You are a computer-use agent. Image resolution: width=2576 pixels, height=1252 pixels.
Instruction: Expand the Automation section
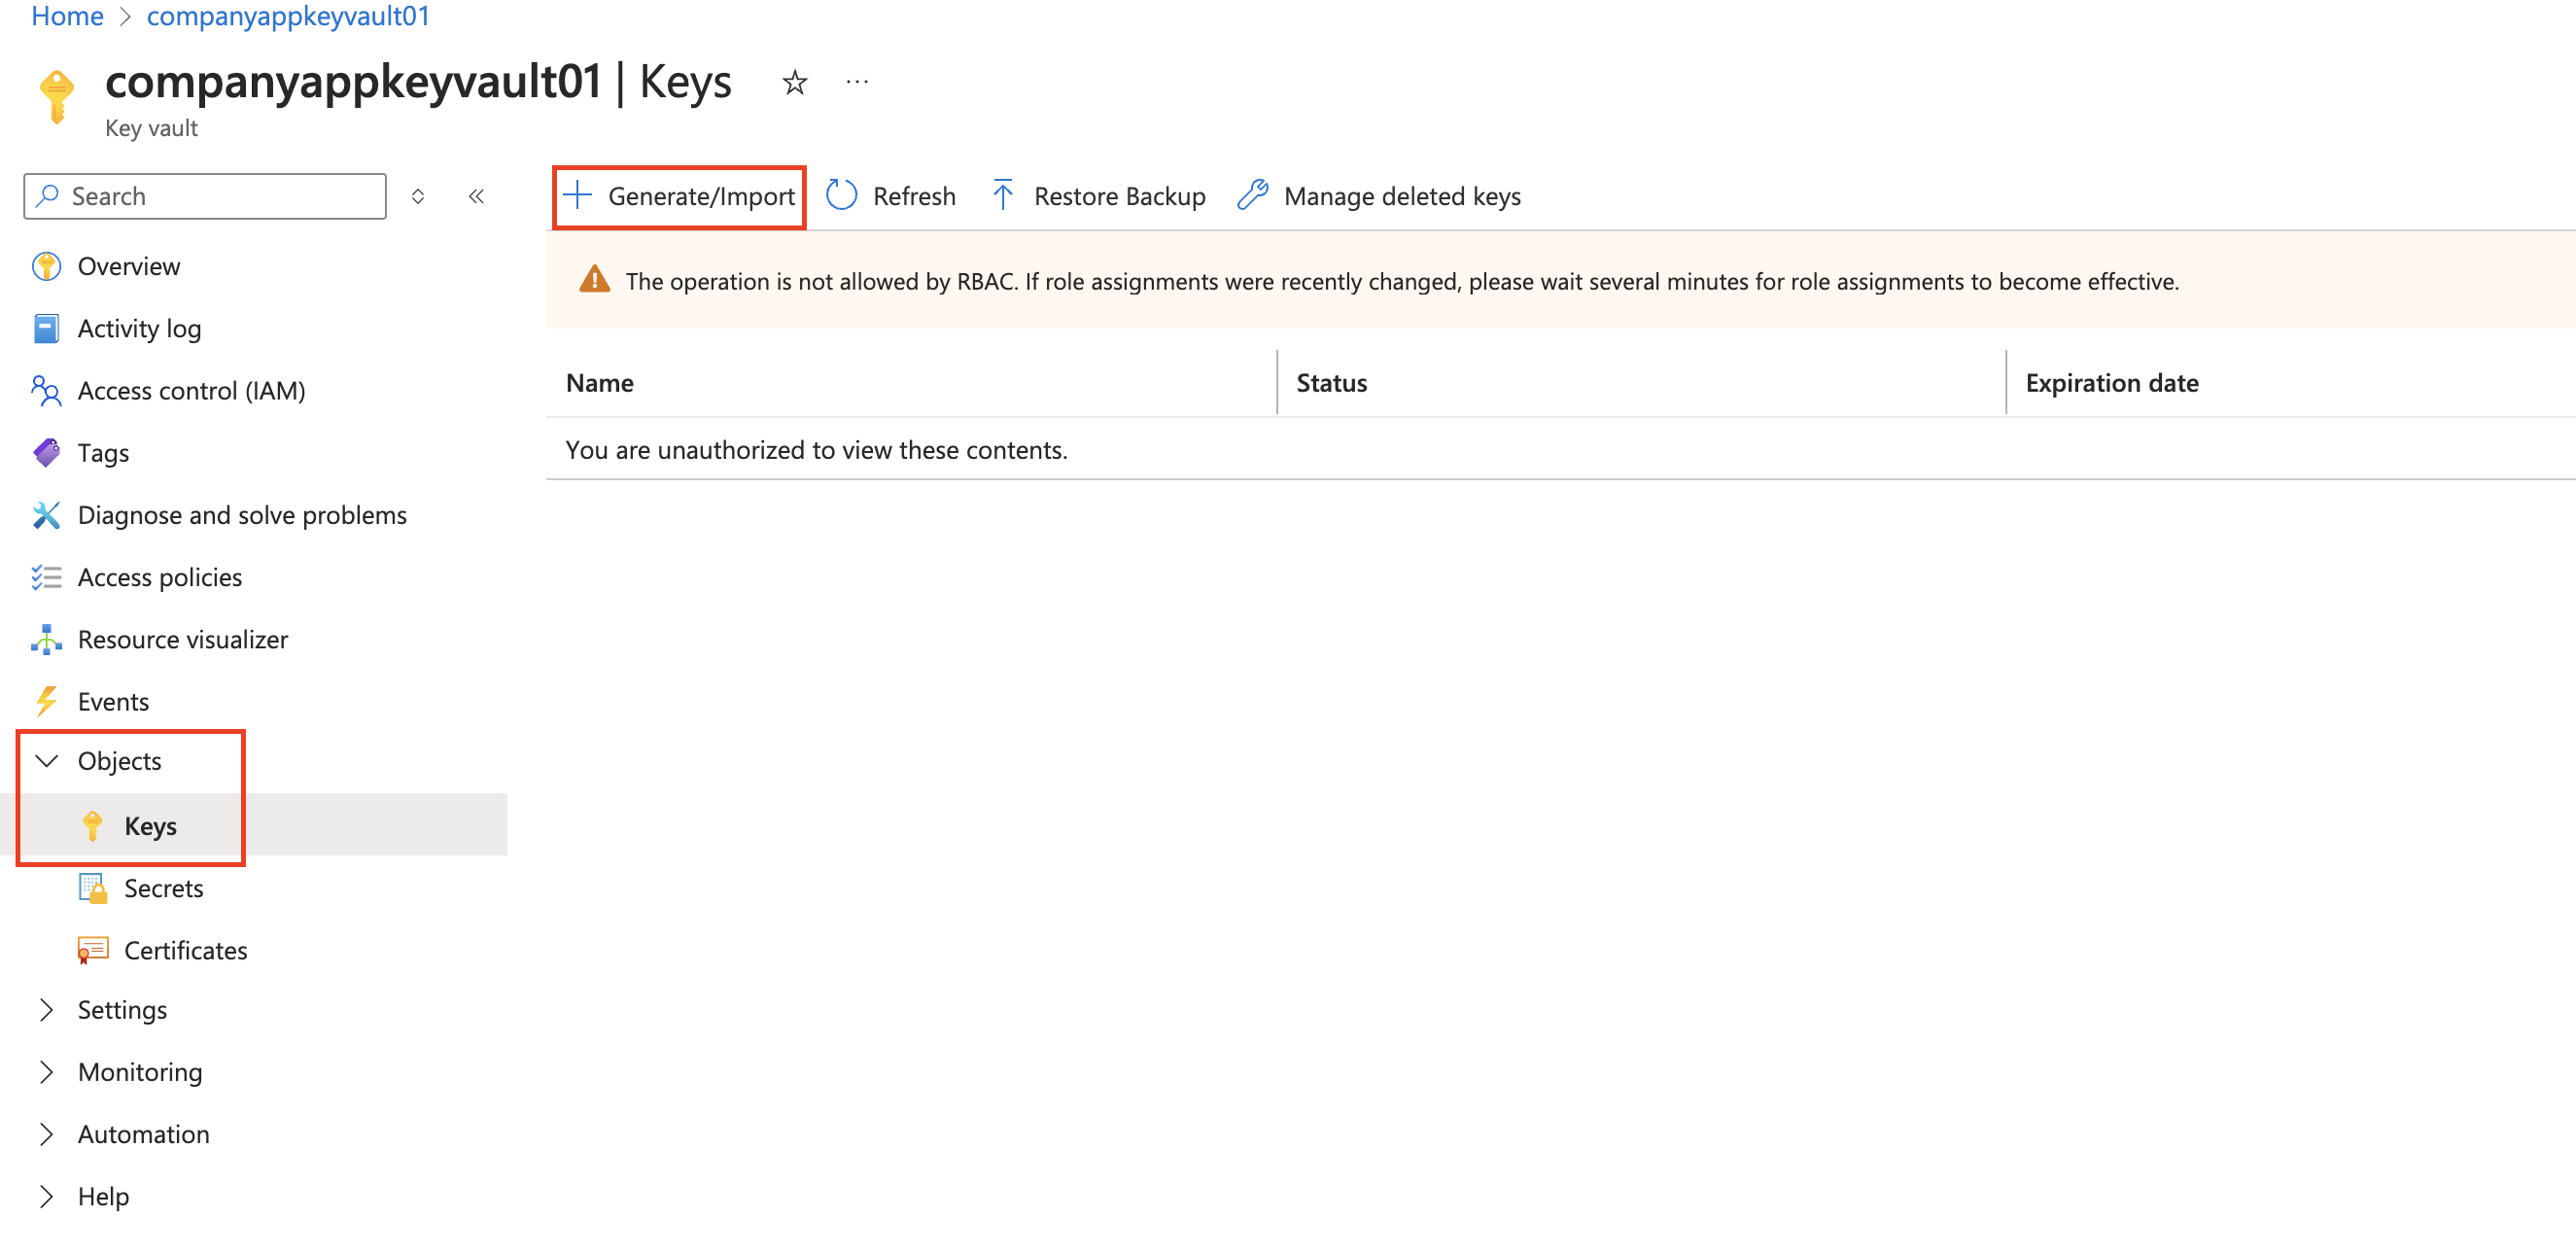[x=46, y=1134]
